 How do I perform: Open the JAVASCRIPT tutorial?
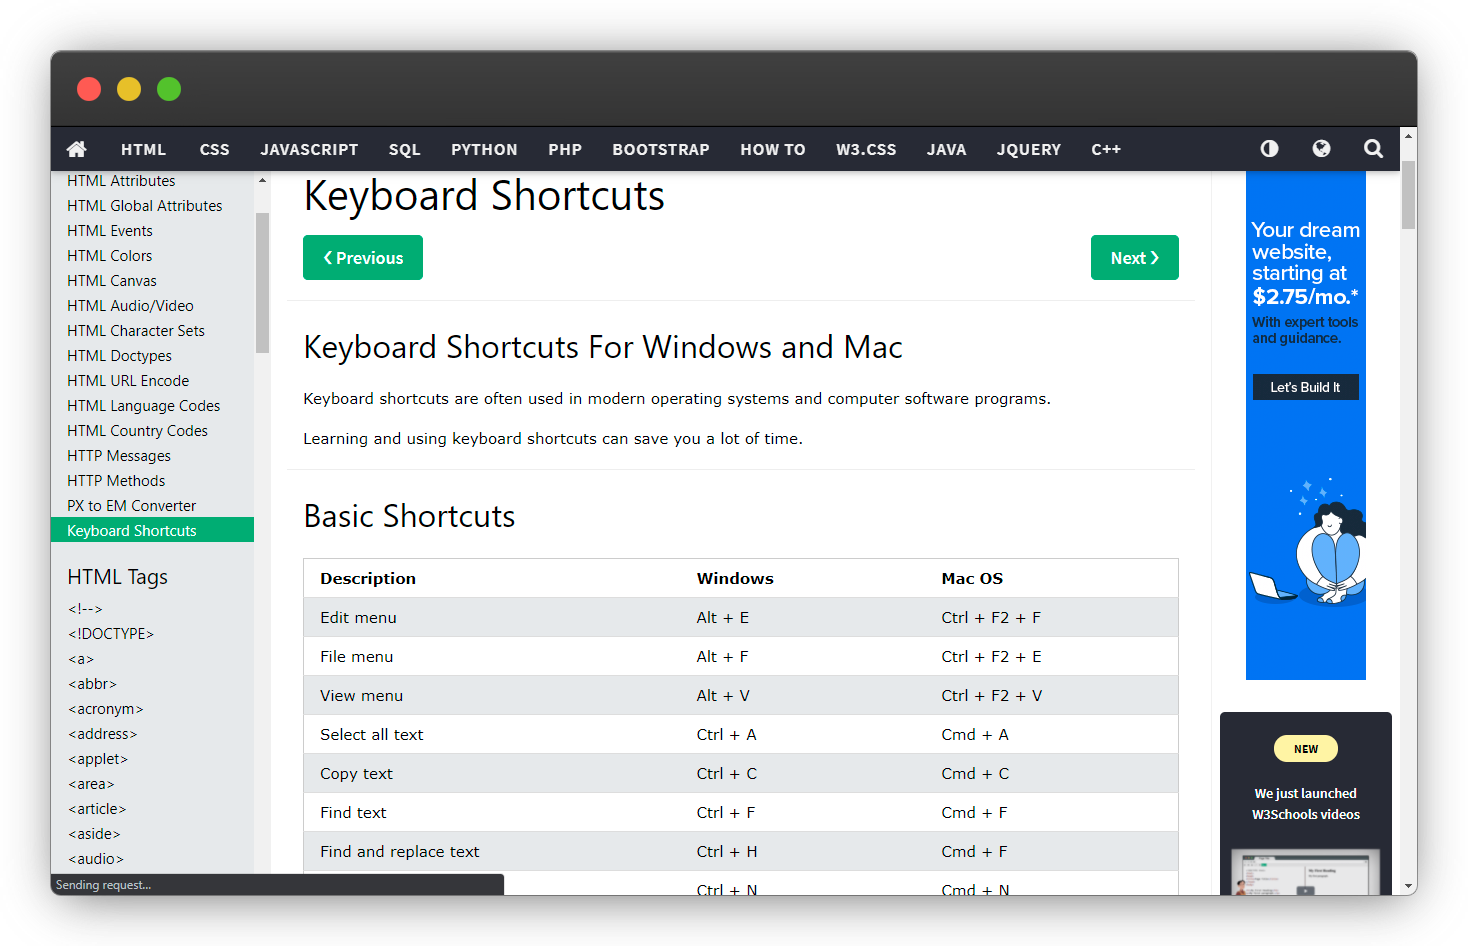pyautogui.click(x=309, y=149)
